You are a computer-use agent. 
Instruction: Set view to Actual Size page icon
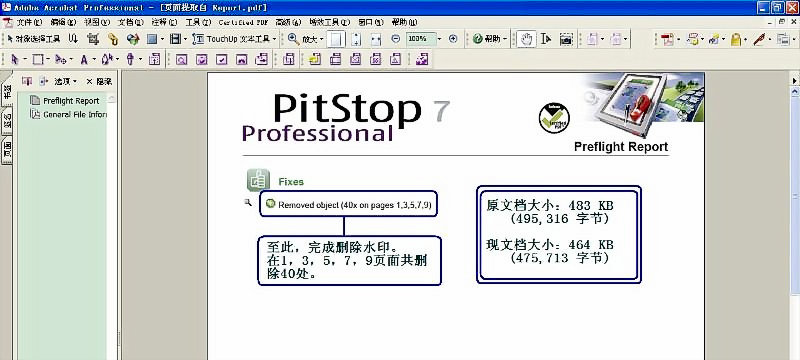tap(336, 39)
